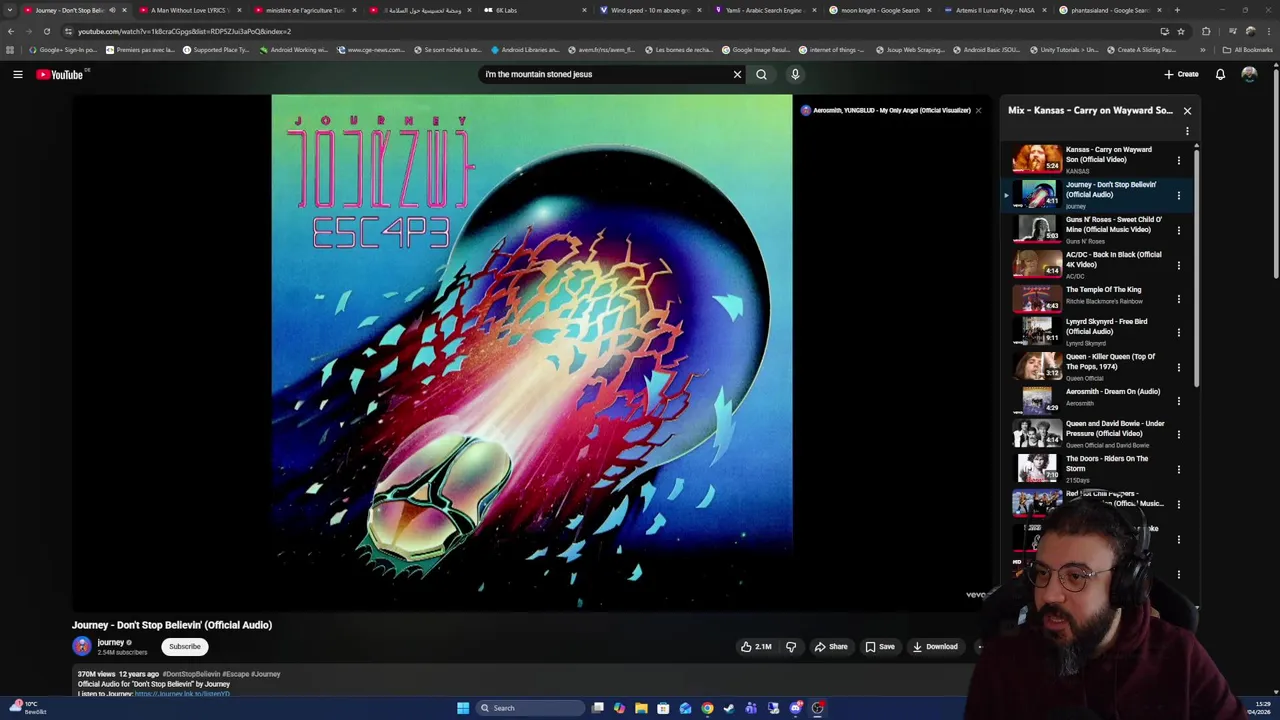Subscribe to the journey channel

coord(184,647)
